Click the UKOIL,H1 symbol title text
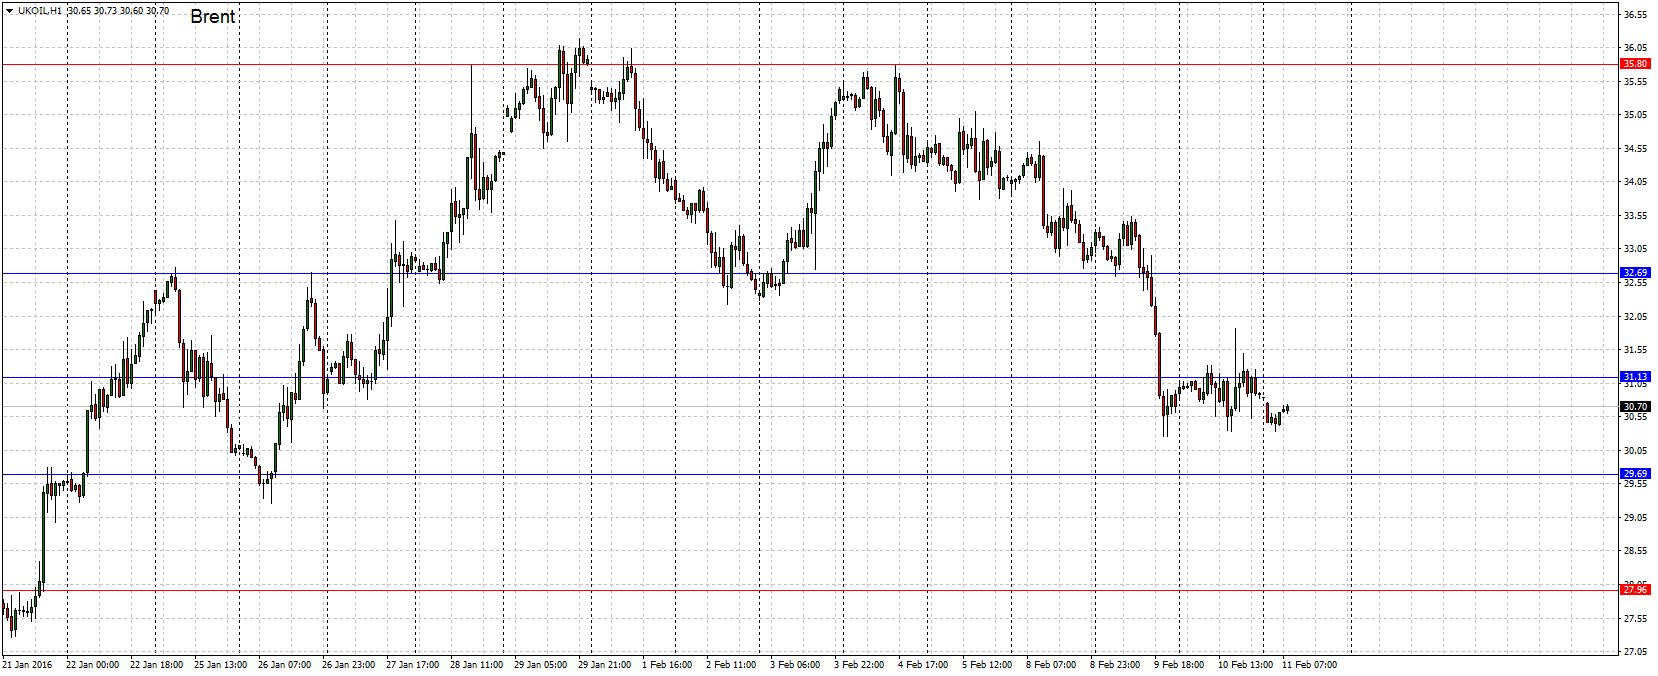 point(41,11)
